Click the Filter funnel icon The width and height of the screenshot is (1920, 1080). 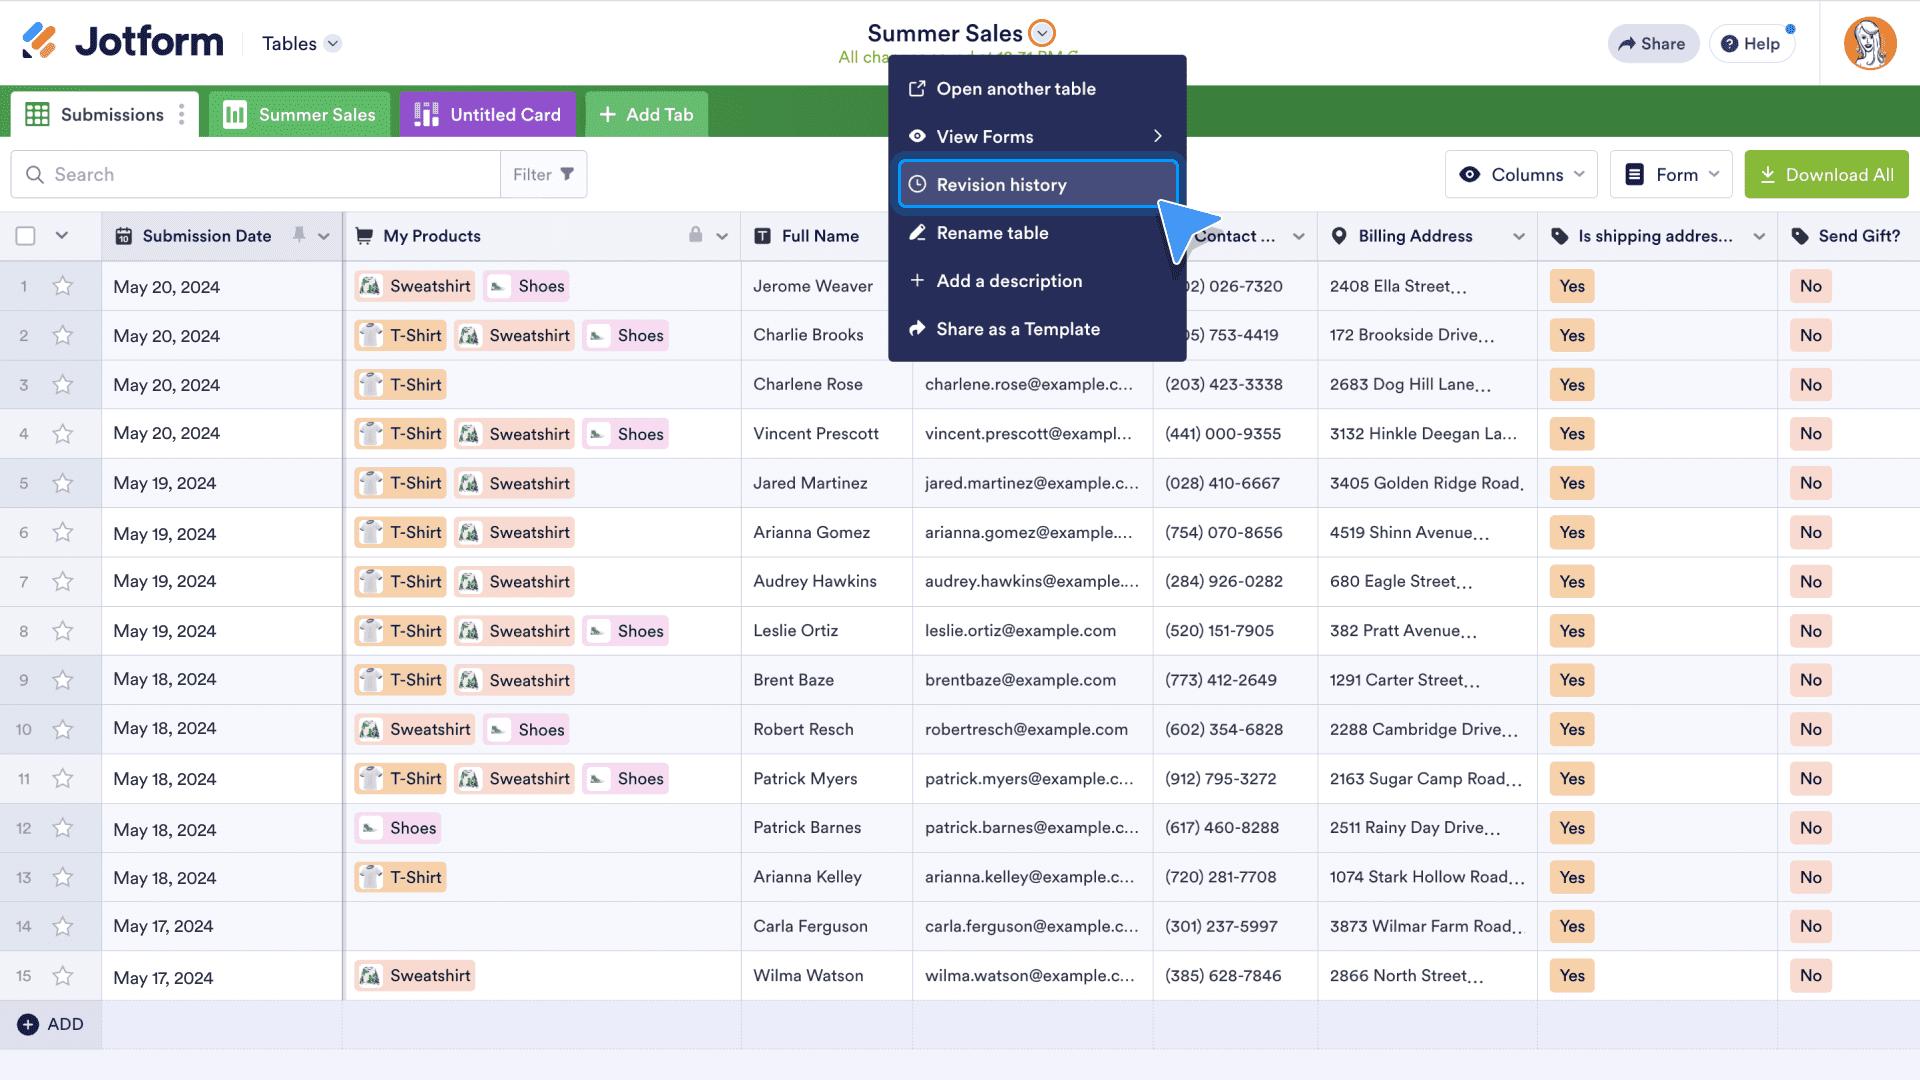tap(567, 174)
